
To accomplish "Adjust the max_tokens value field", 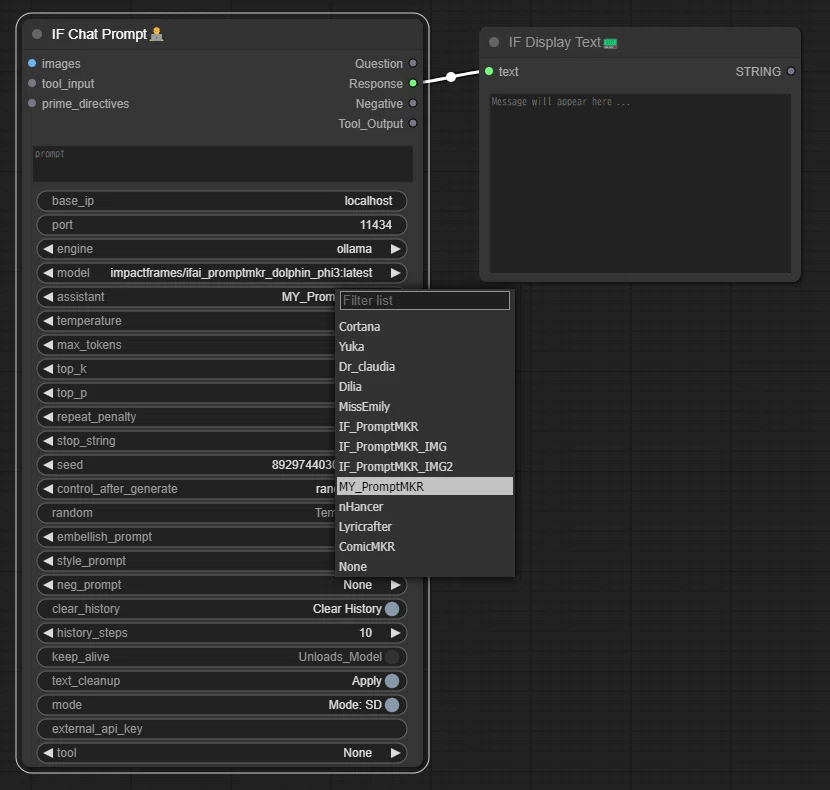I will coord(185,345).
